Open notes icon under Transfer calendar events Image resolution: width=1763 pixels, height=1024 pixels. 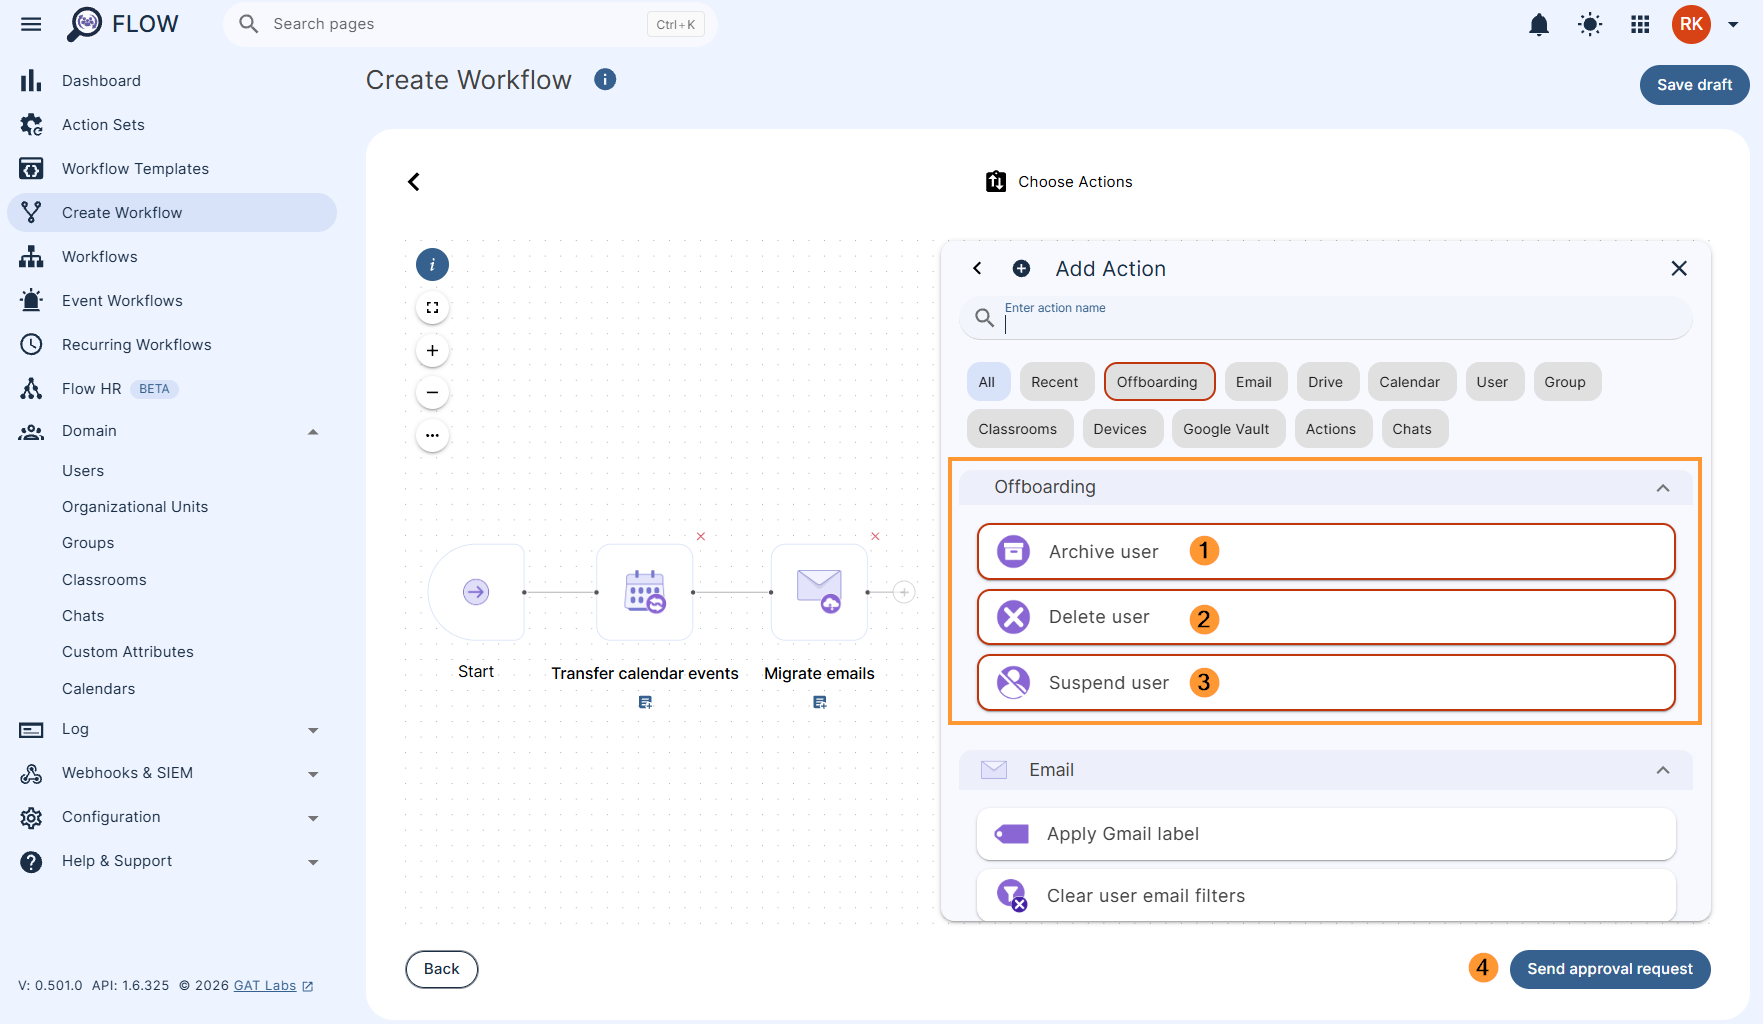(645, 702)
